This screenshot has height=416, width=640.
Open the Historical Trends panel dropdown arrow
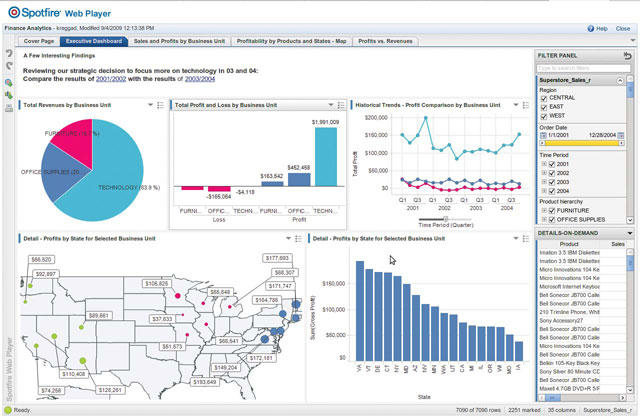pyautogui.click(x=516, y=105)
